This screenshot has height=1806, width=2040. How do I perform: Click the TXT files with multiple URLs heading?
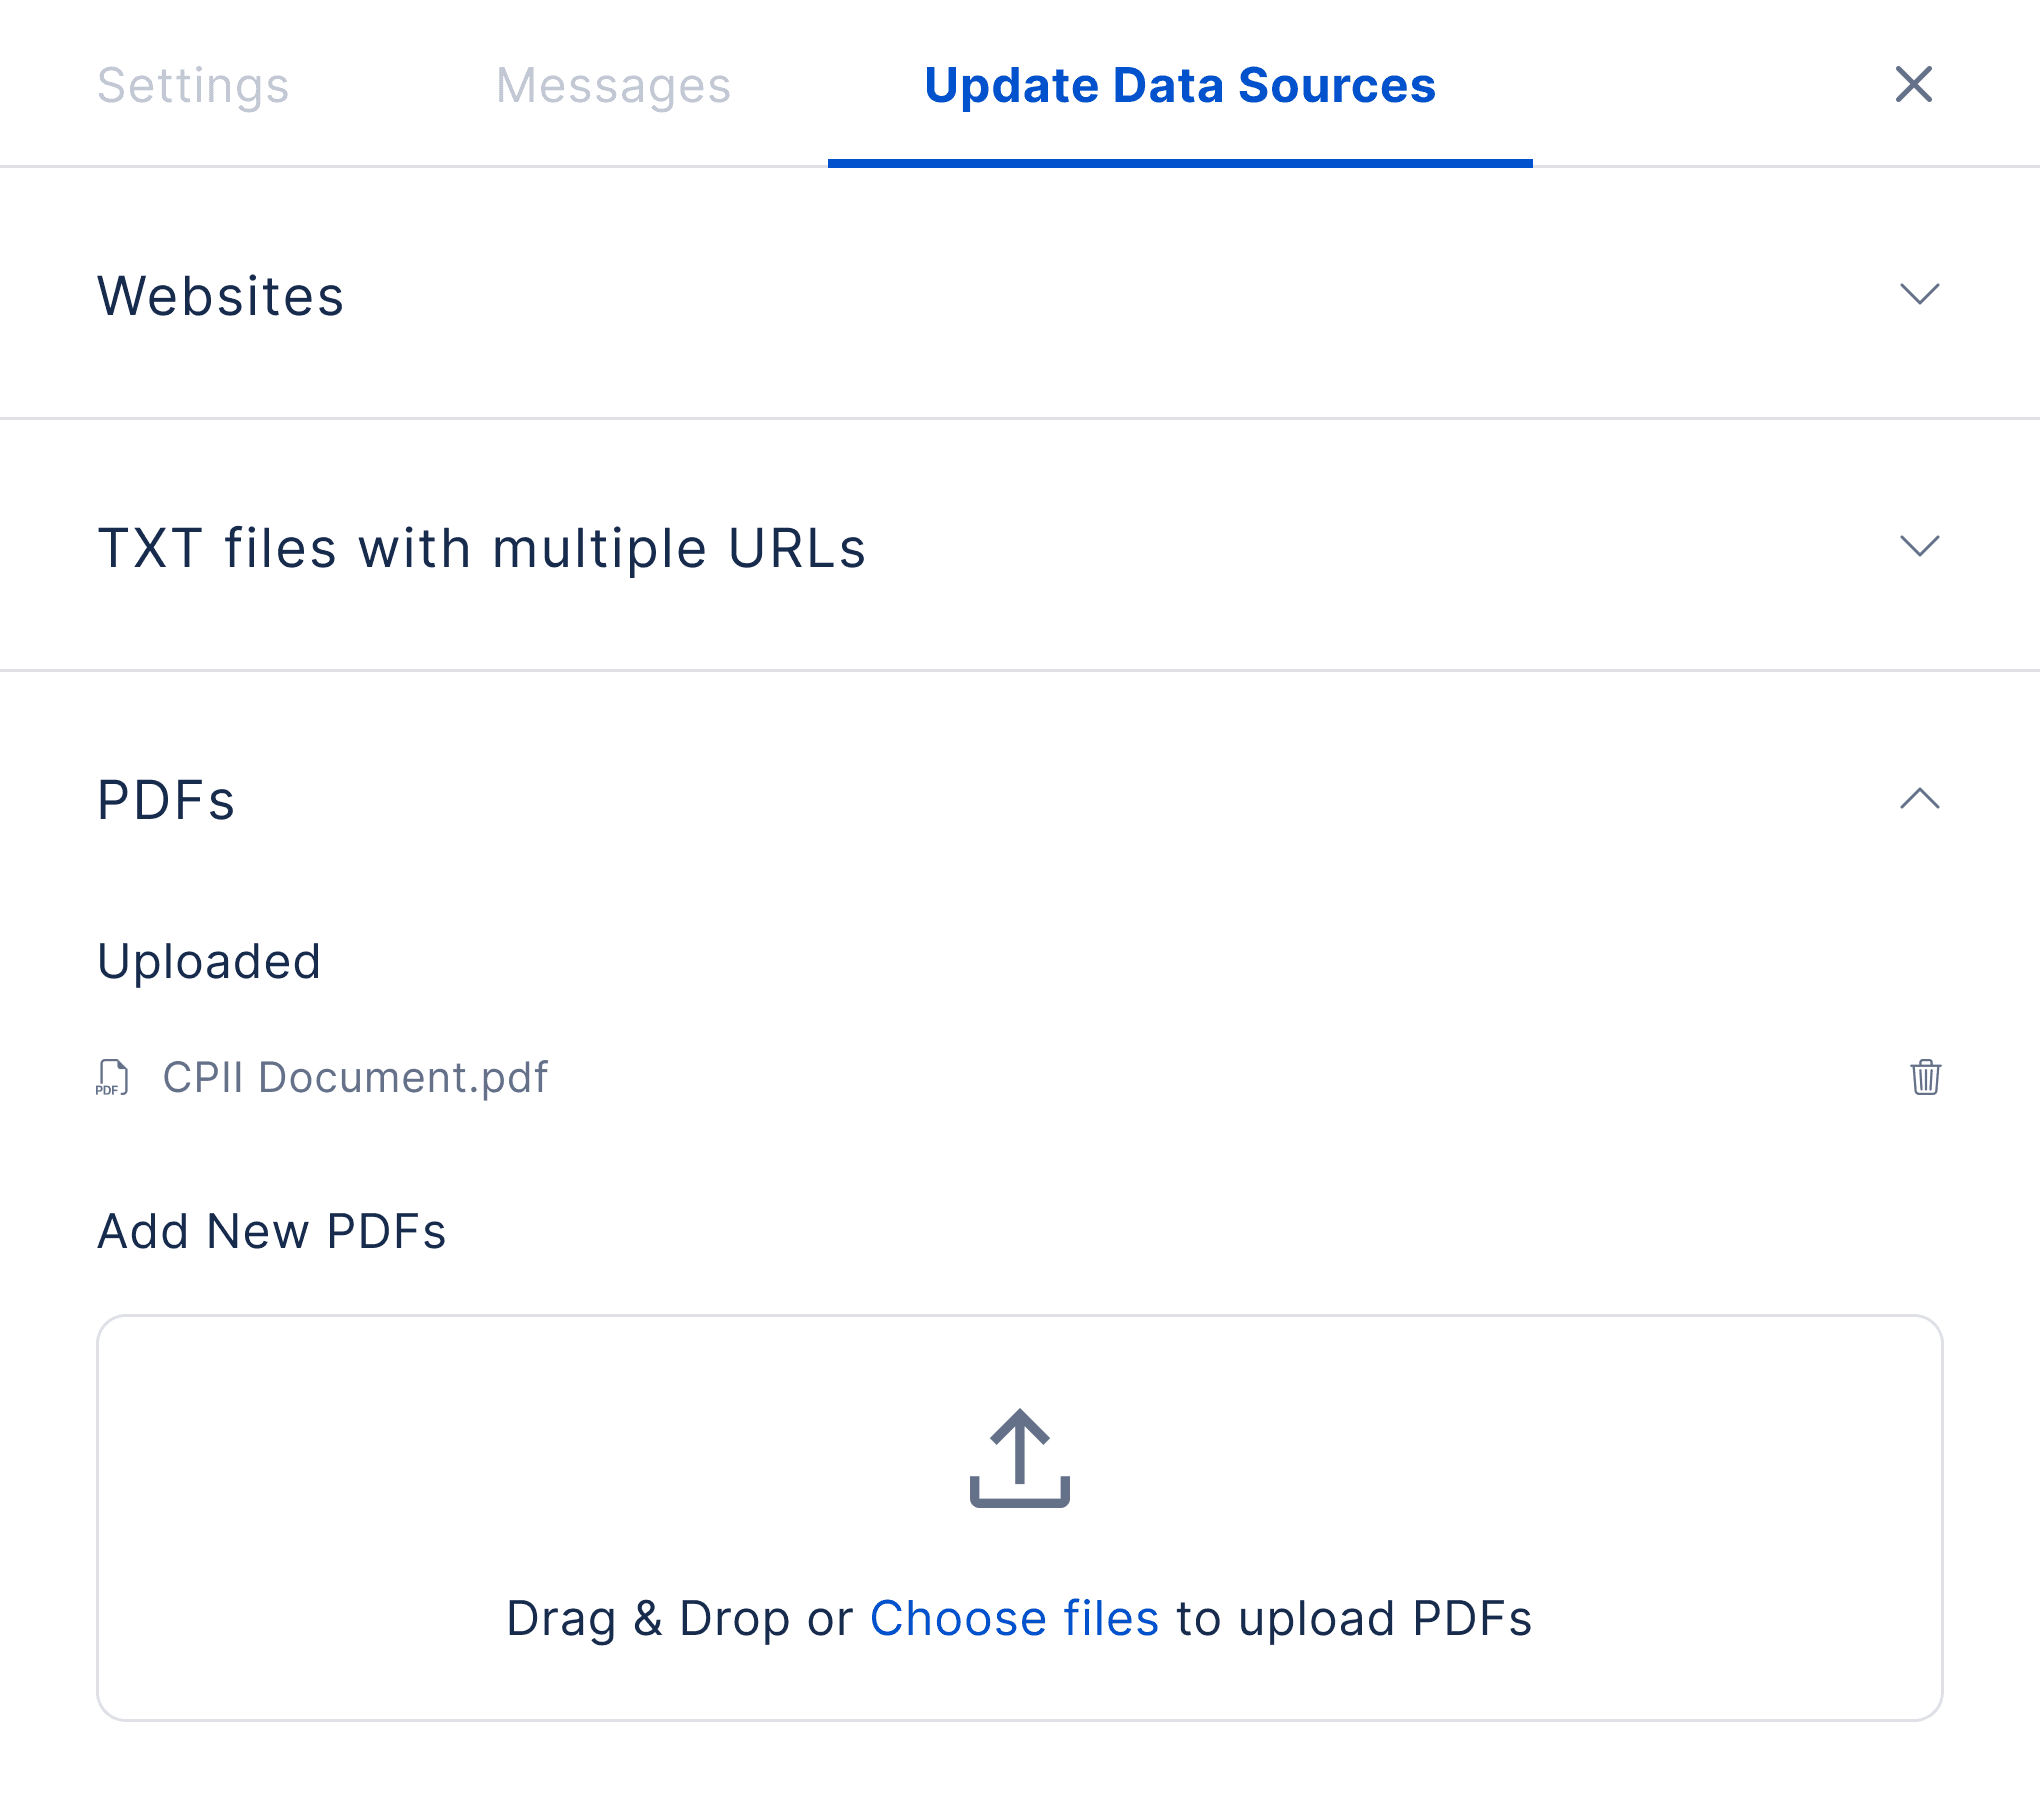(482, 548)
